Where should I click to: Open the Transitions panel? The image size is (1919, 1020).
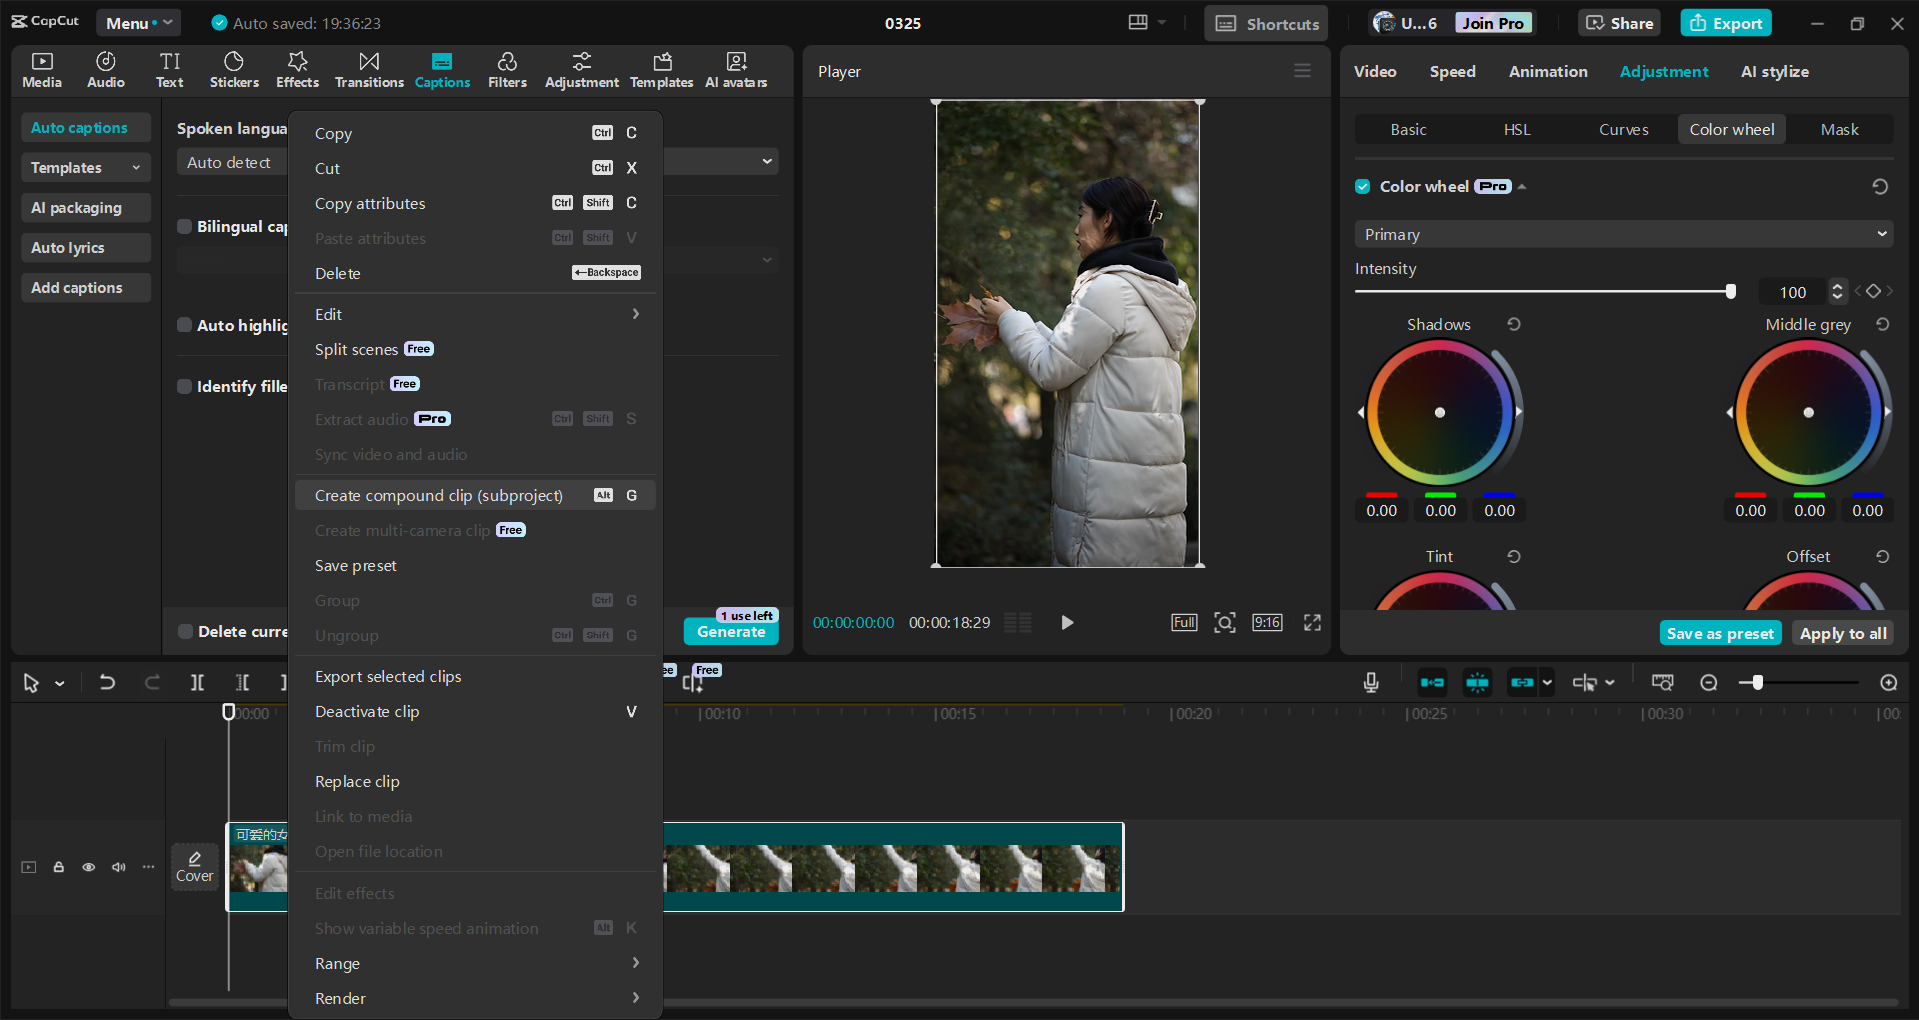[x=368, y=70]
